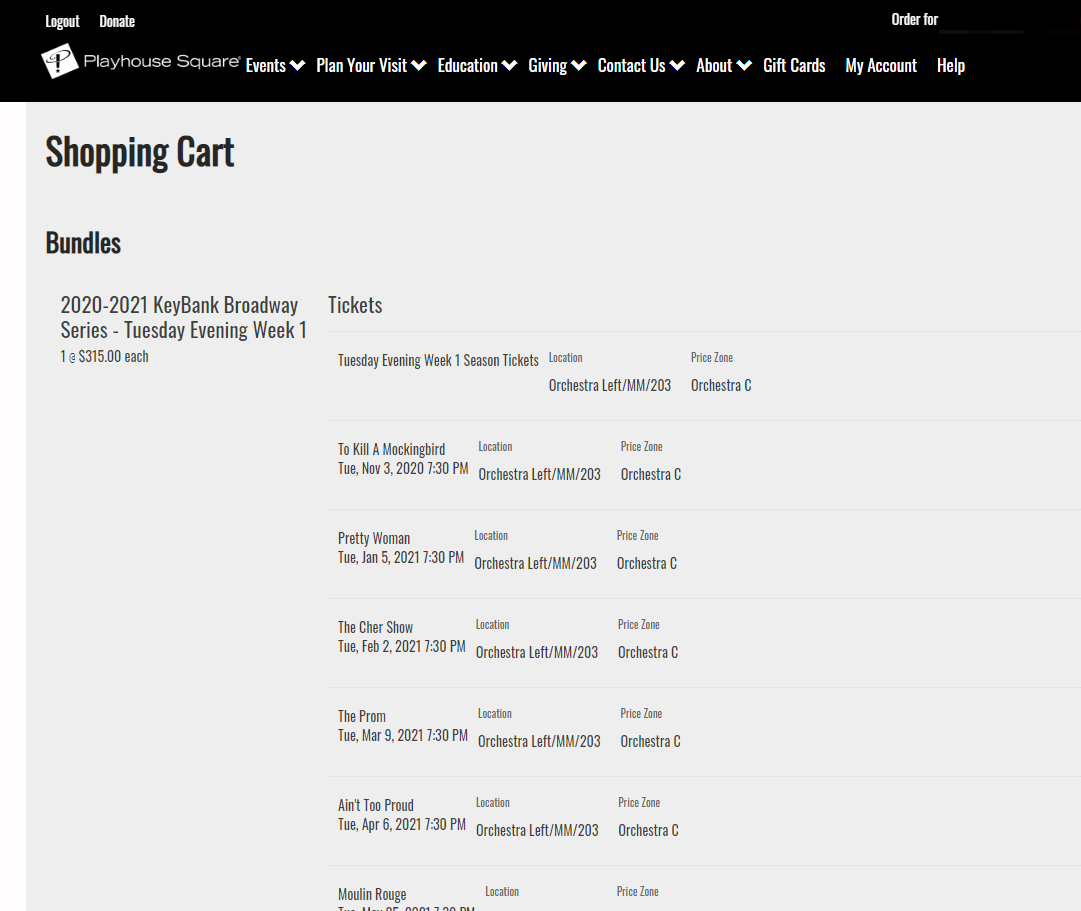Click 'Tue, Feb 2, 2021 7:30 PM' date
Screen dimensions: 1081x911
(x=402, y=647)
